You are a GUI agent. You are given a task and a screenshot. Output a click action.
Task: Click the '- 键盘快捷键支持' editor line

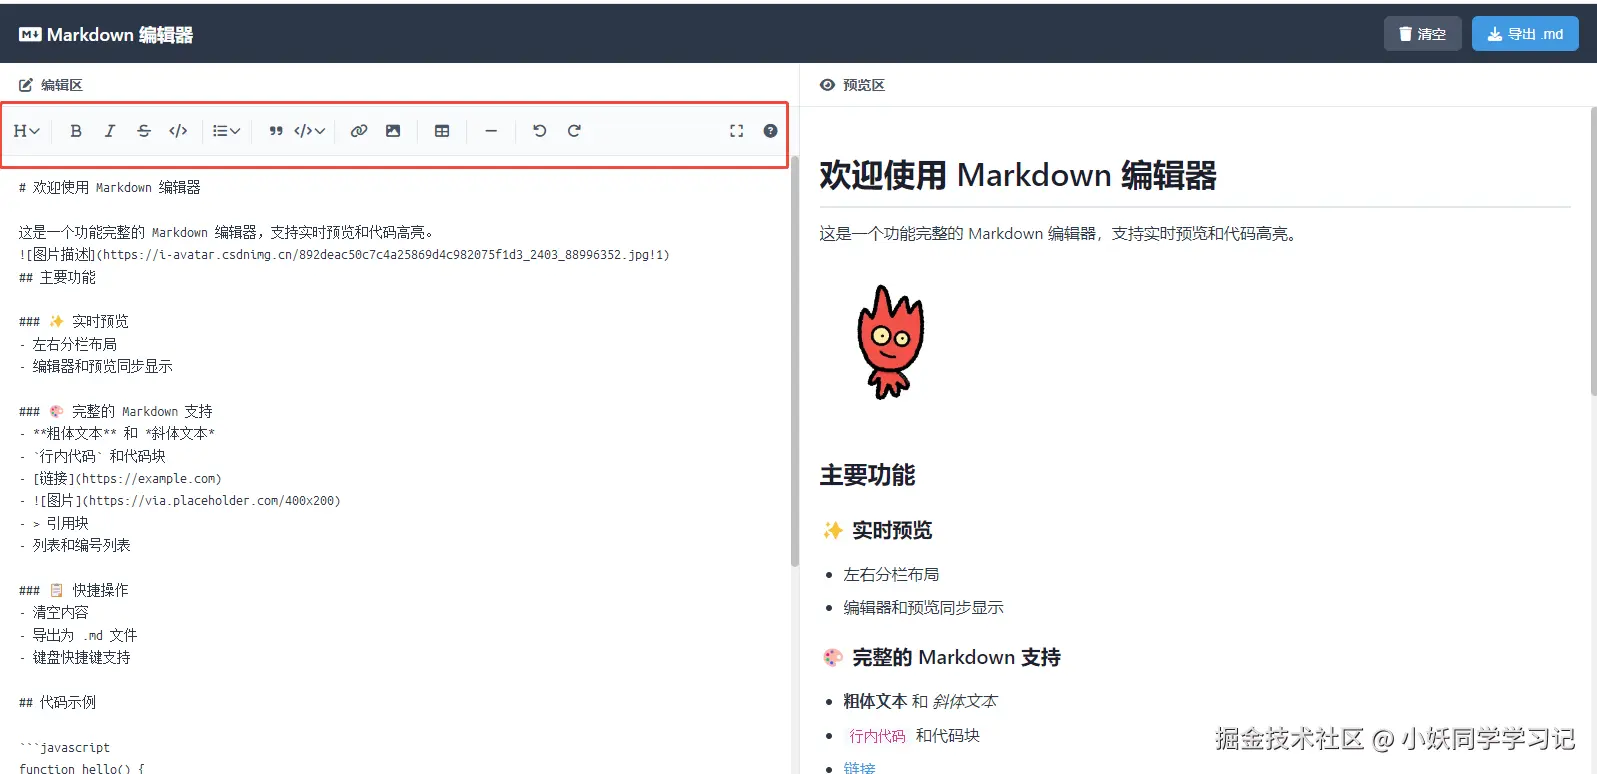[x=75, y=657]
